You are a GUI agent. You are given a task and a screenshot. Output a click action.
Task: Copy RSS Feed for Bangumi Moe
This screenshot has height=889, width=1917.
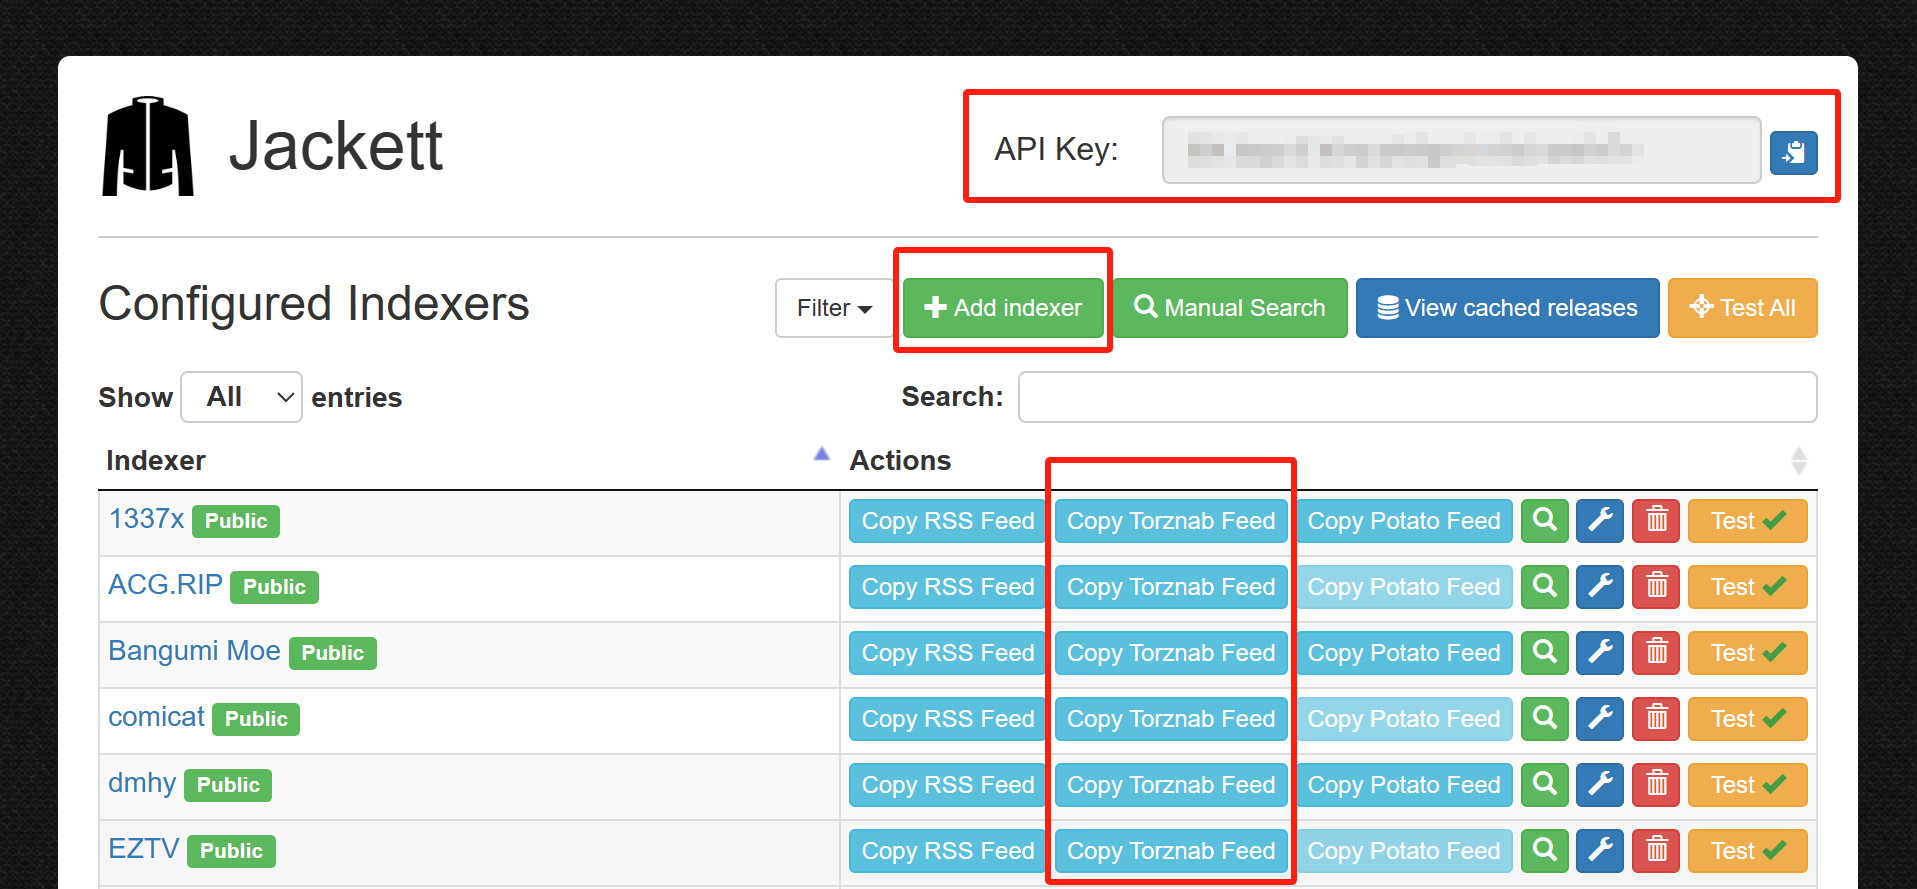(x=948, y=653)
